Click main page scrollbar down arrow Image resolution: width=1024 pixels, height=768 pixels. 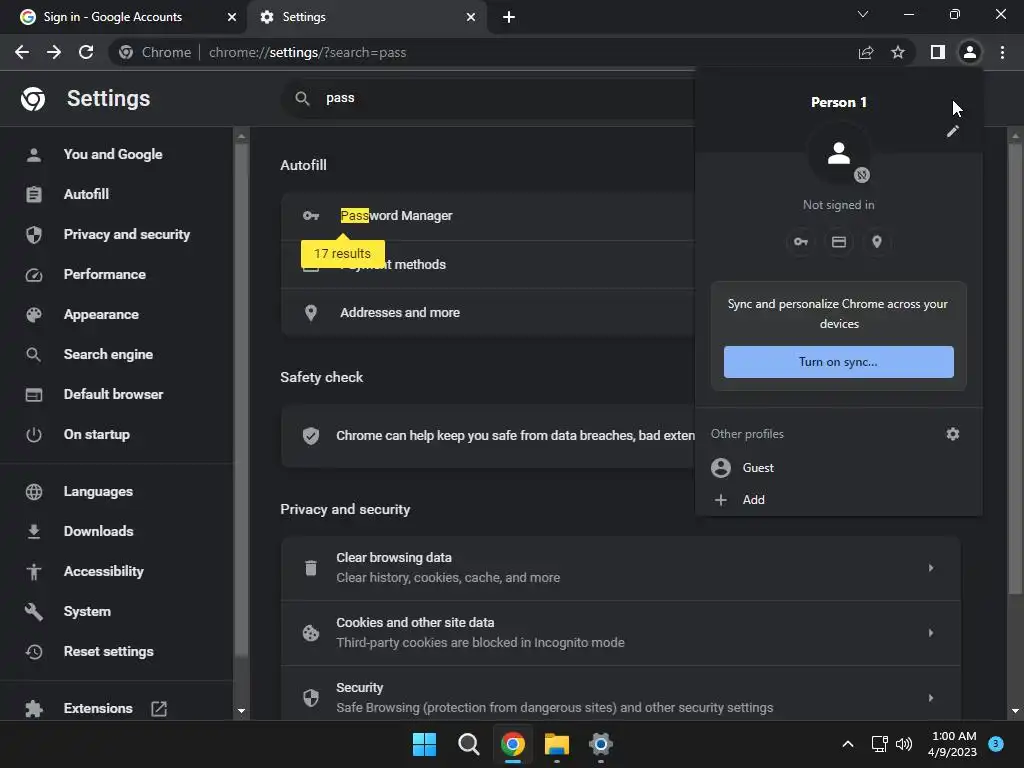(1015, 711)
